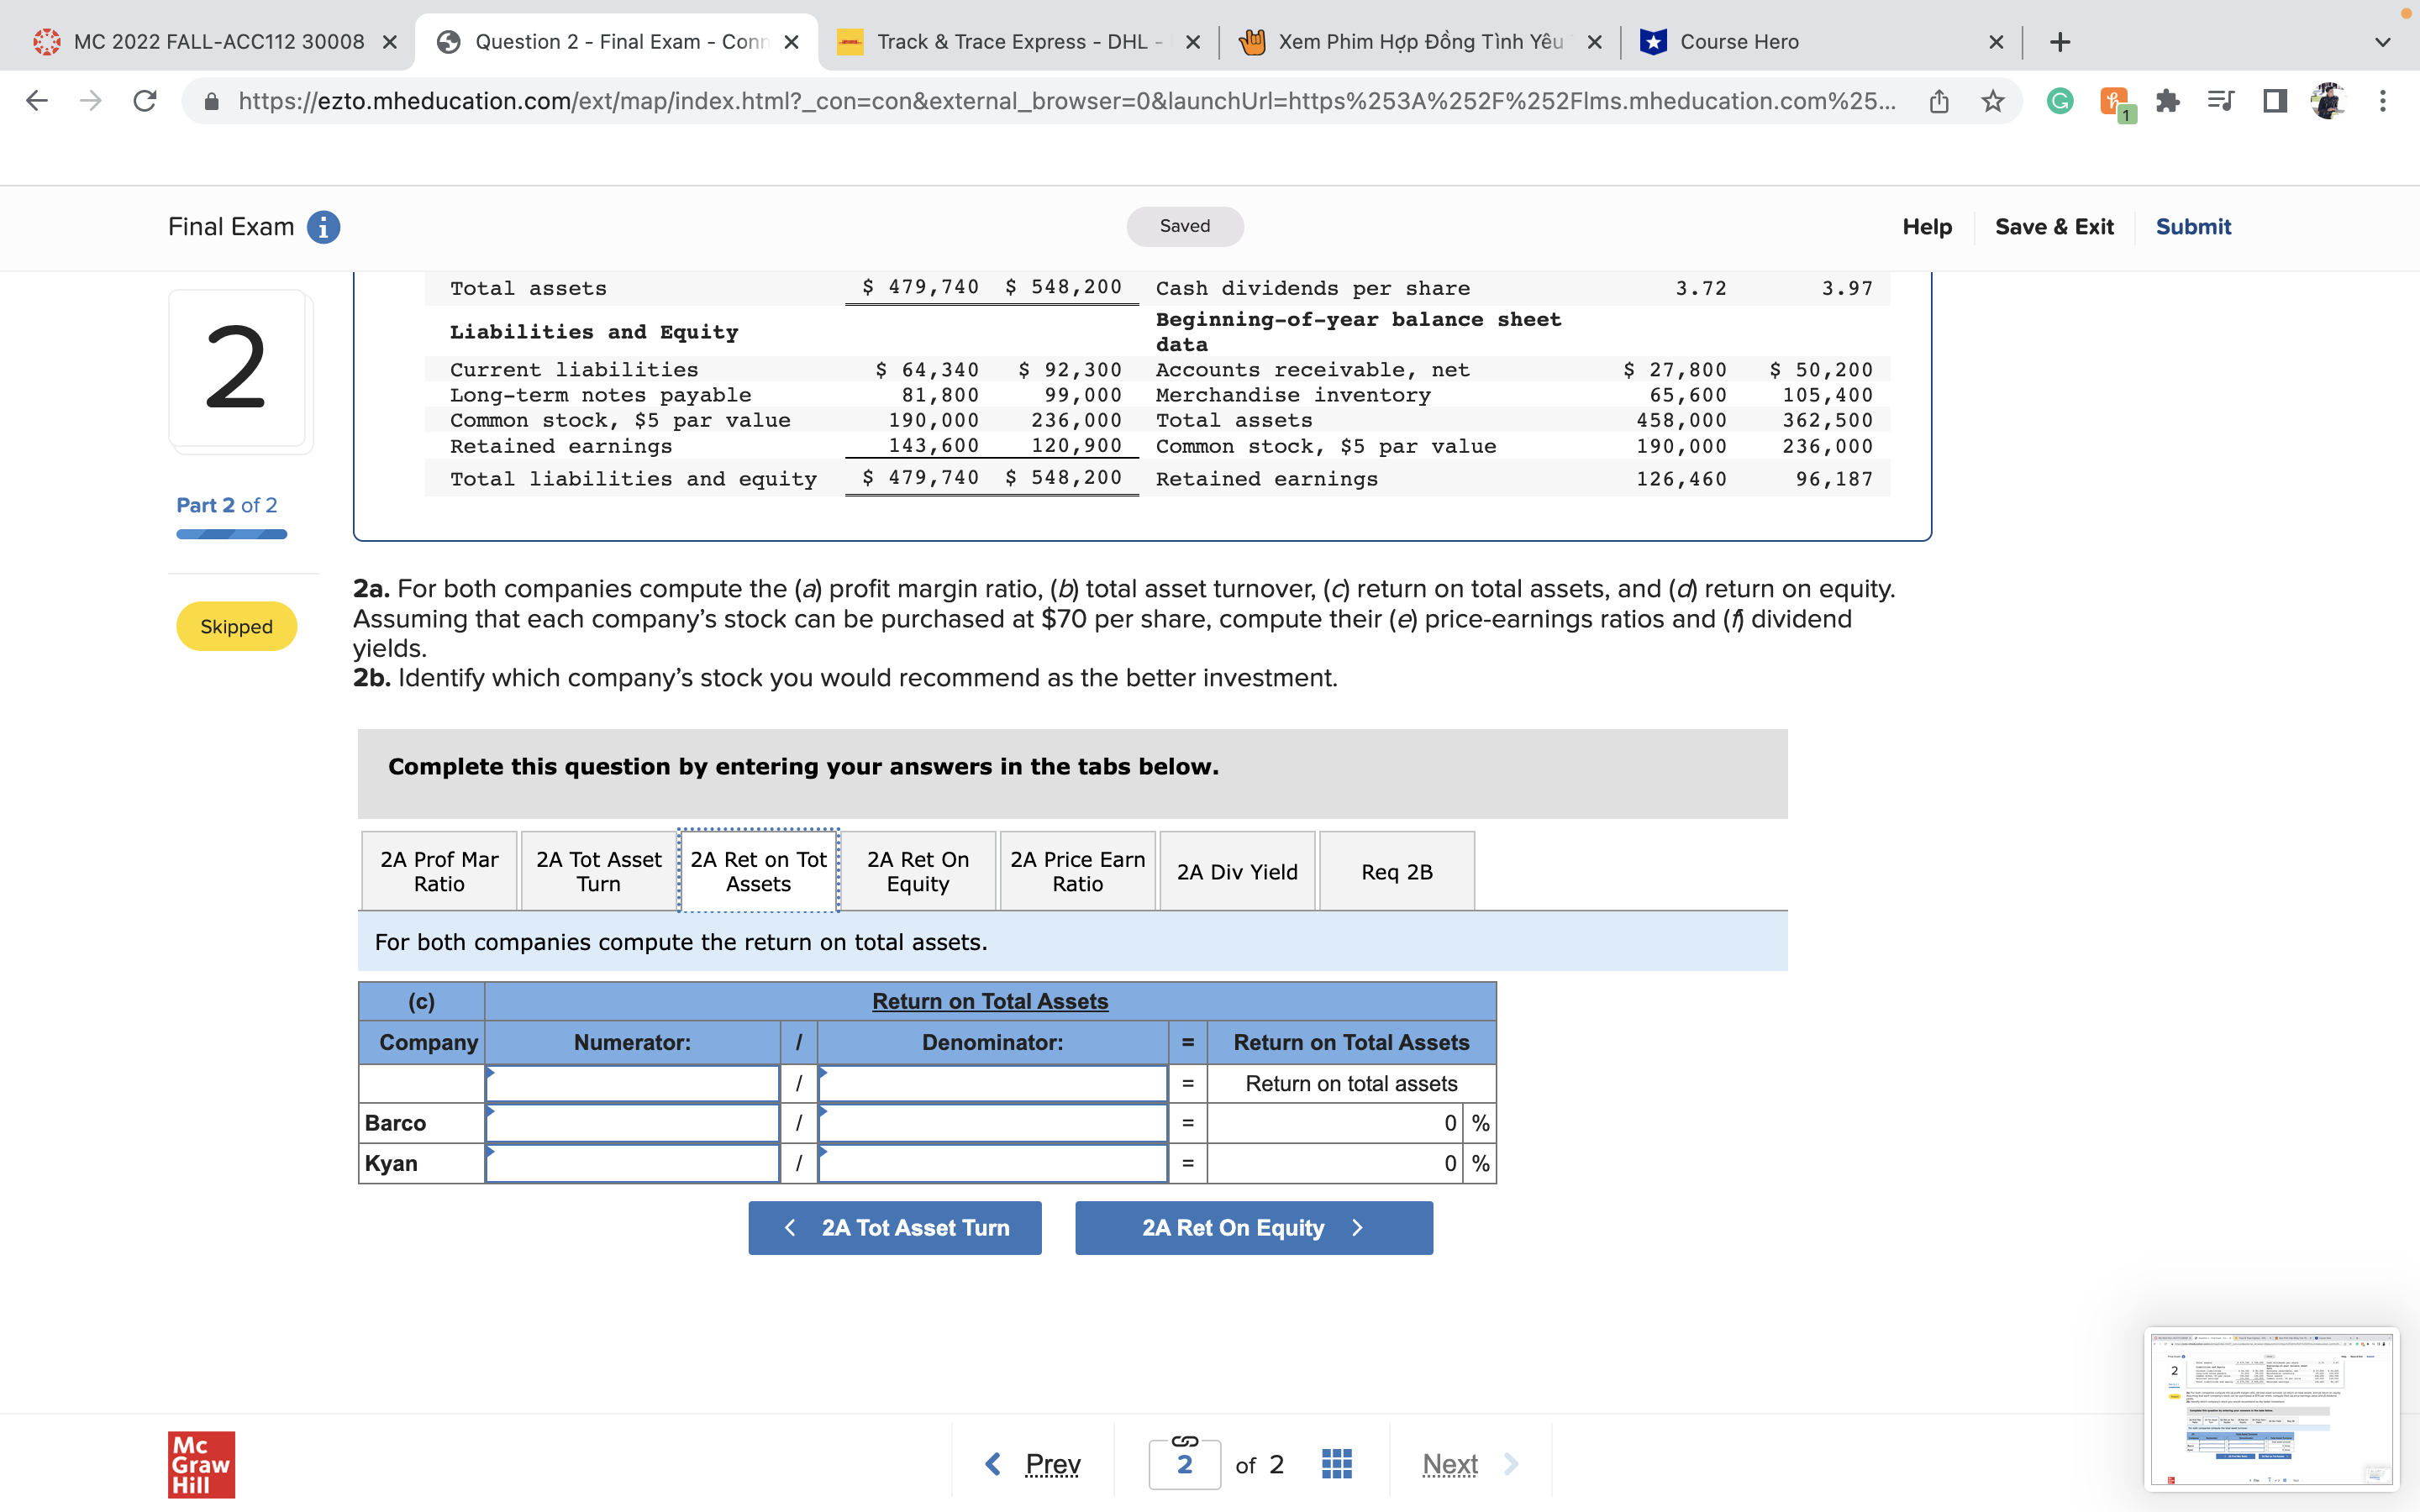Screen dimensions: 2420x1512
Task: Click the Submit link
Action: tap(2192, 227)
